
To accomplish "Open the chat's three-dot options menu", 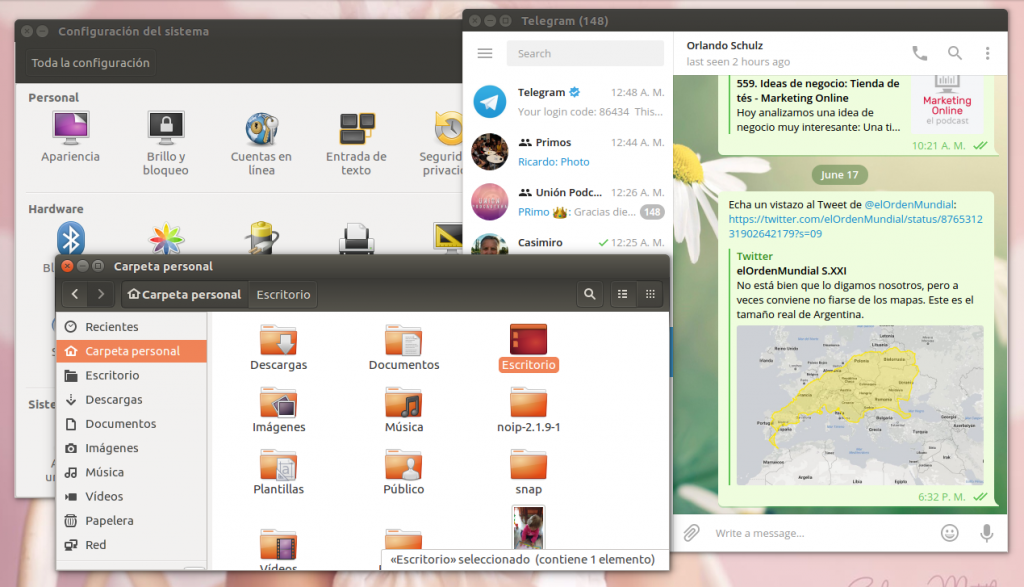I will (987, 54).
